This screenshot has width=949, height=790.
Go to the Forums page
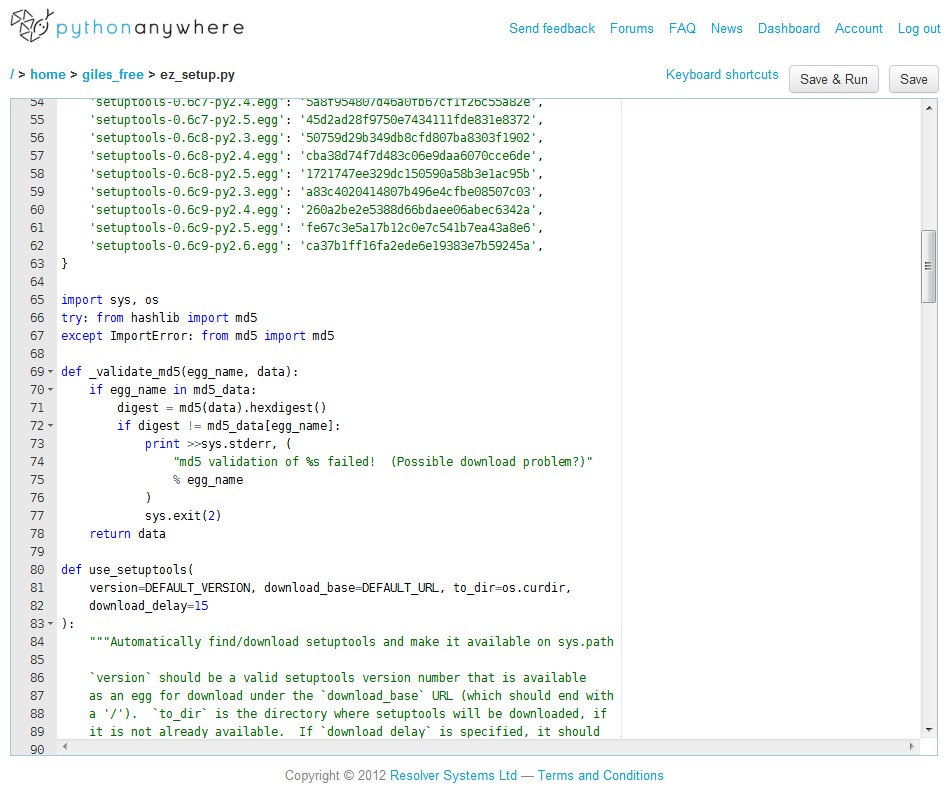tap(631, 28)
